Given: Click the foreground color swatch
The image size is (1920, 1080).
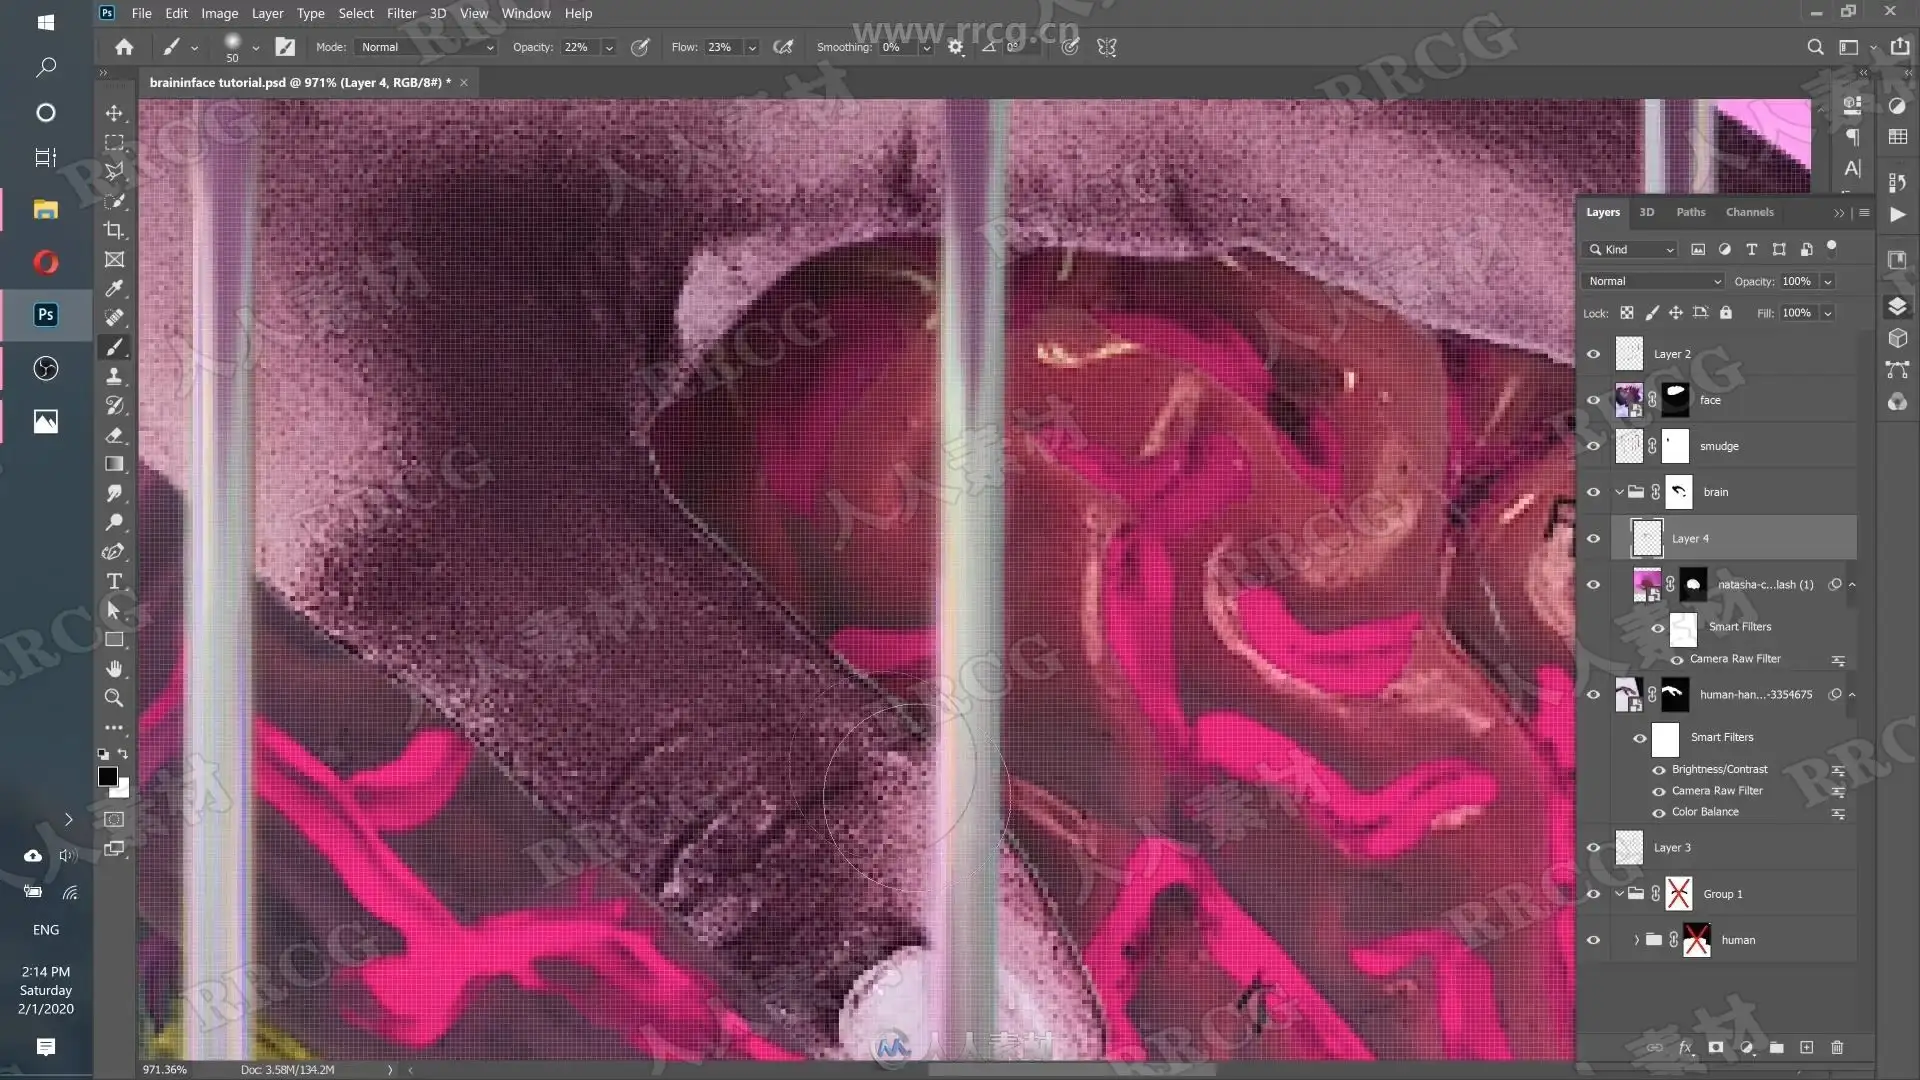Looking at the screenshot, I should (x=107, y=776).
